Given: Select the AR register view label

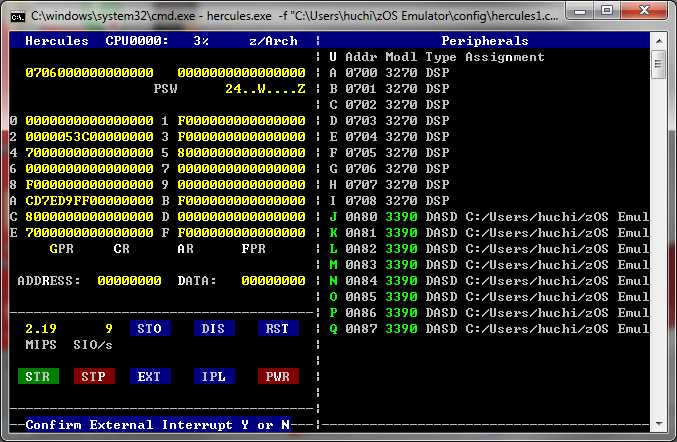Looking at the screenshot, I should pyautogui.click(x=186, y=249).
